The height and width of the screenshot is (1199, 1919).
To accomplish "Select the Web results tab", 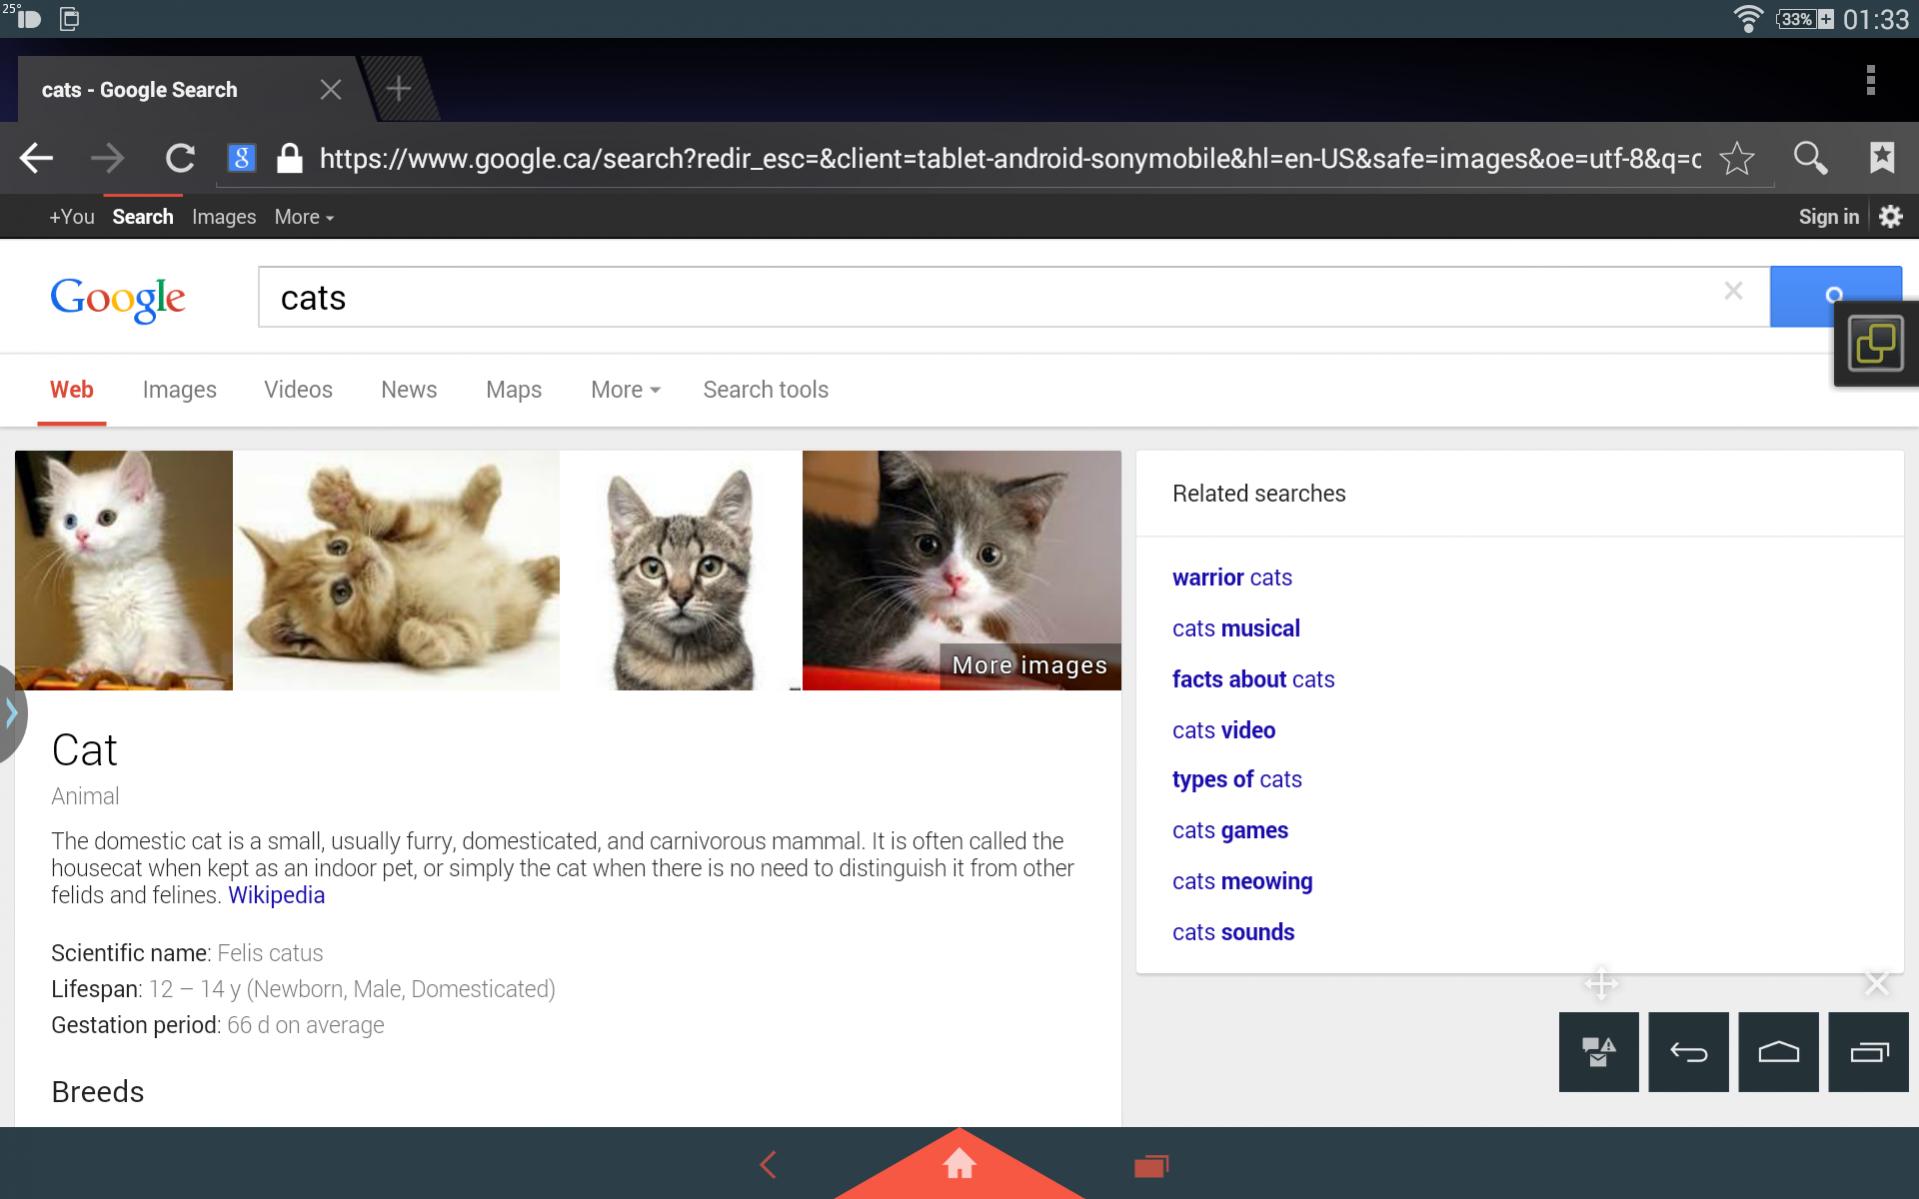I will 72,390.
